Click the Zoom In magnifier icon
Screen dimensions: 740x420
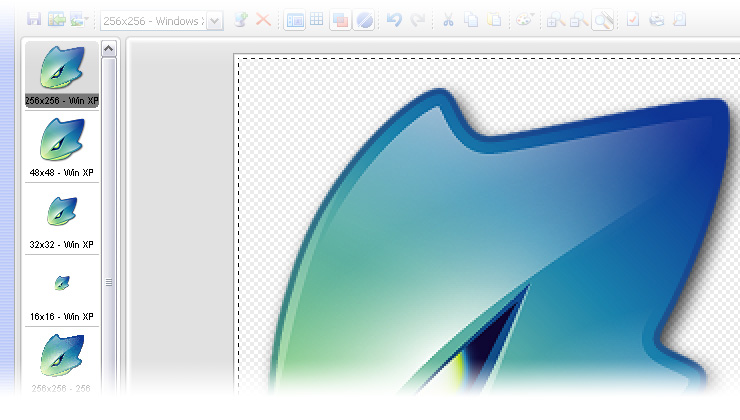click(556, 20)
